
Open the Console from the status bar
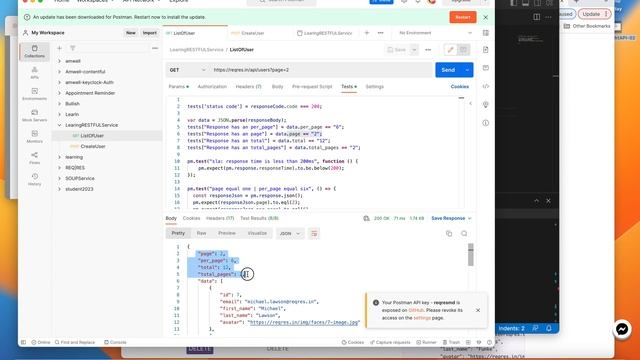116,342
